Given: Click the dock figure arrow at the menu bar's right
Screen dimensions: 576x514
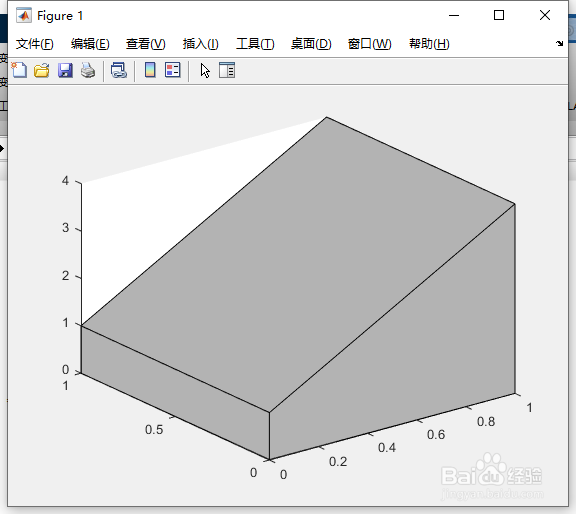Looking at the screenshot, I should pos(559,44).
